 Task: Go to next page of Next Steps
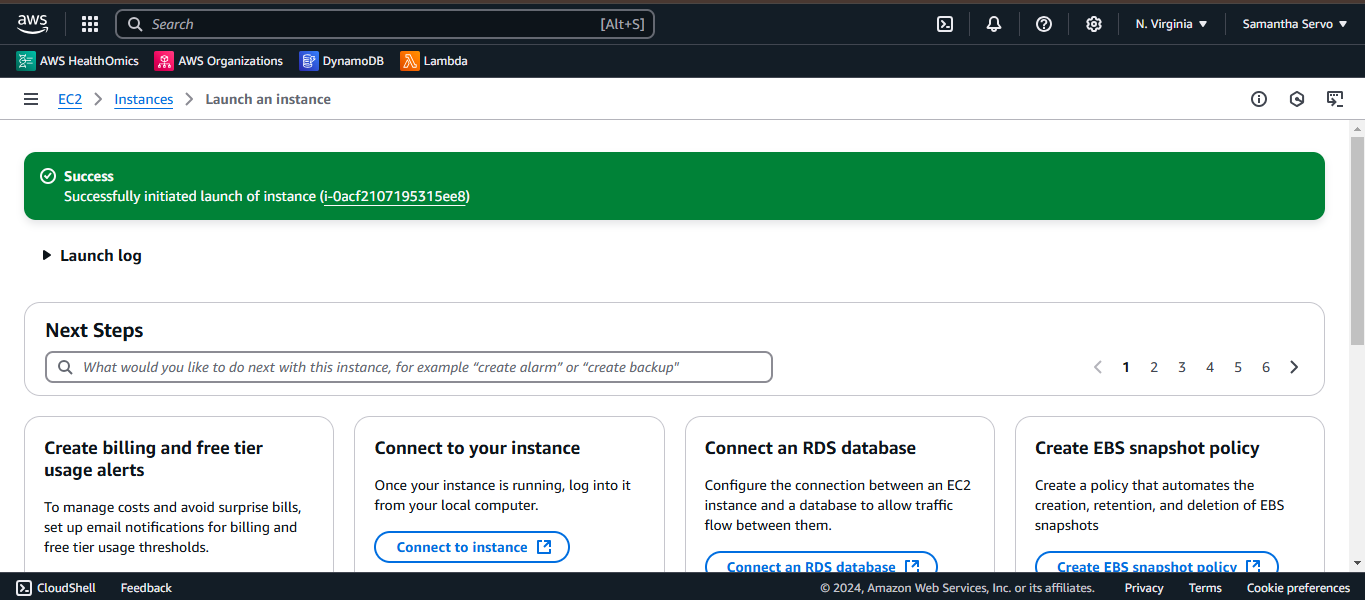tap(1294, 367)
